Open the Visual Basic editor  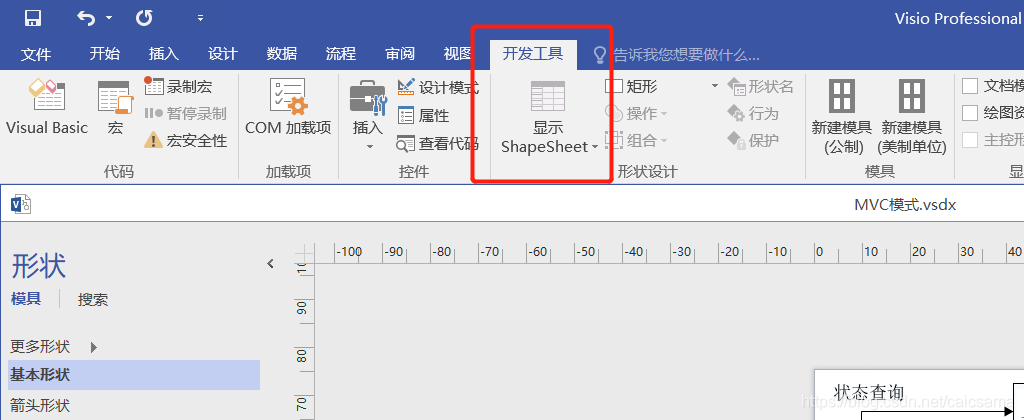[47, 107]
